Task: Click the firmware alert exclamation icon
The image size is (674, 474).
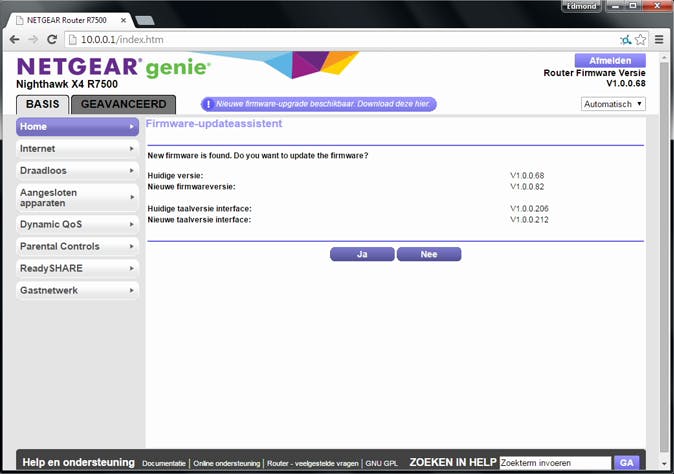Action: tap(208, 104)
